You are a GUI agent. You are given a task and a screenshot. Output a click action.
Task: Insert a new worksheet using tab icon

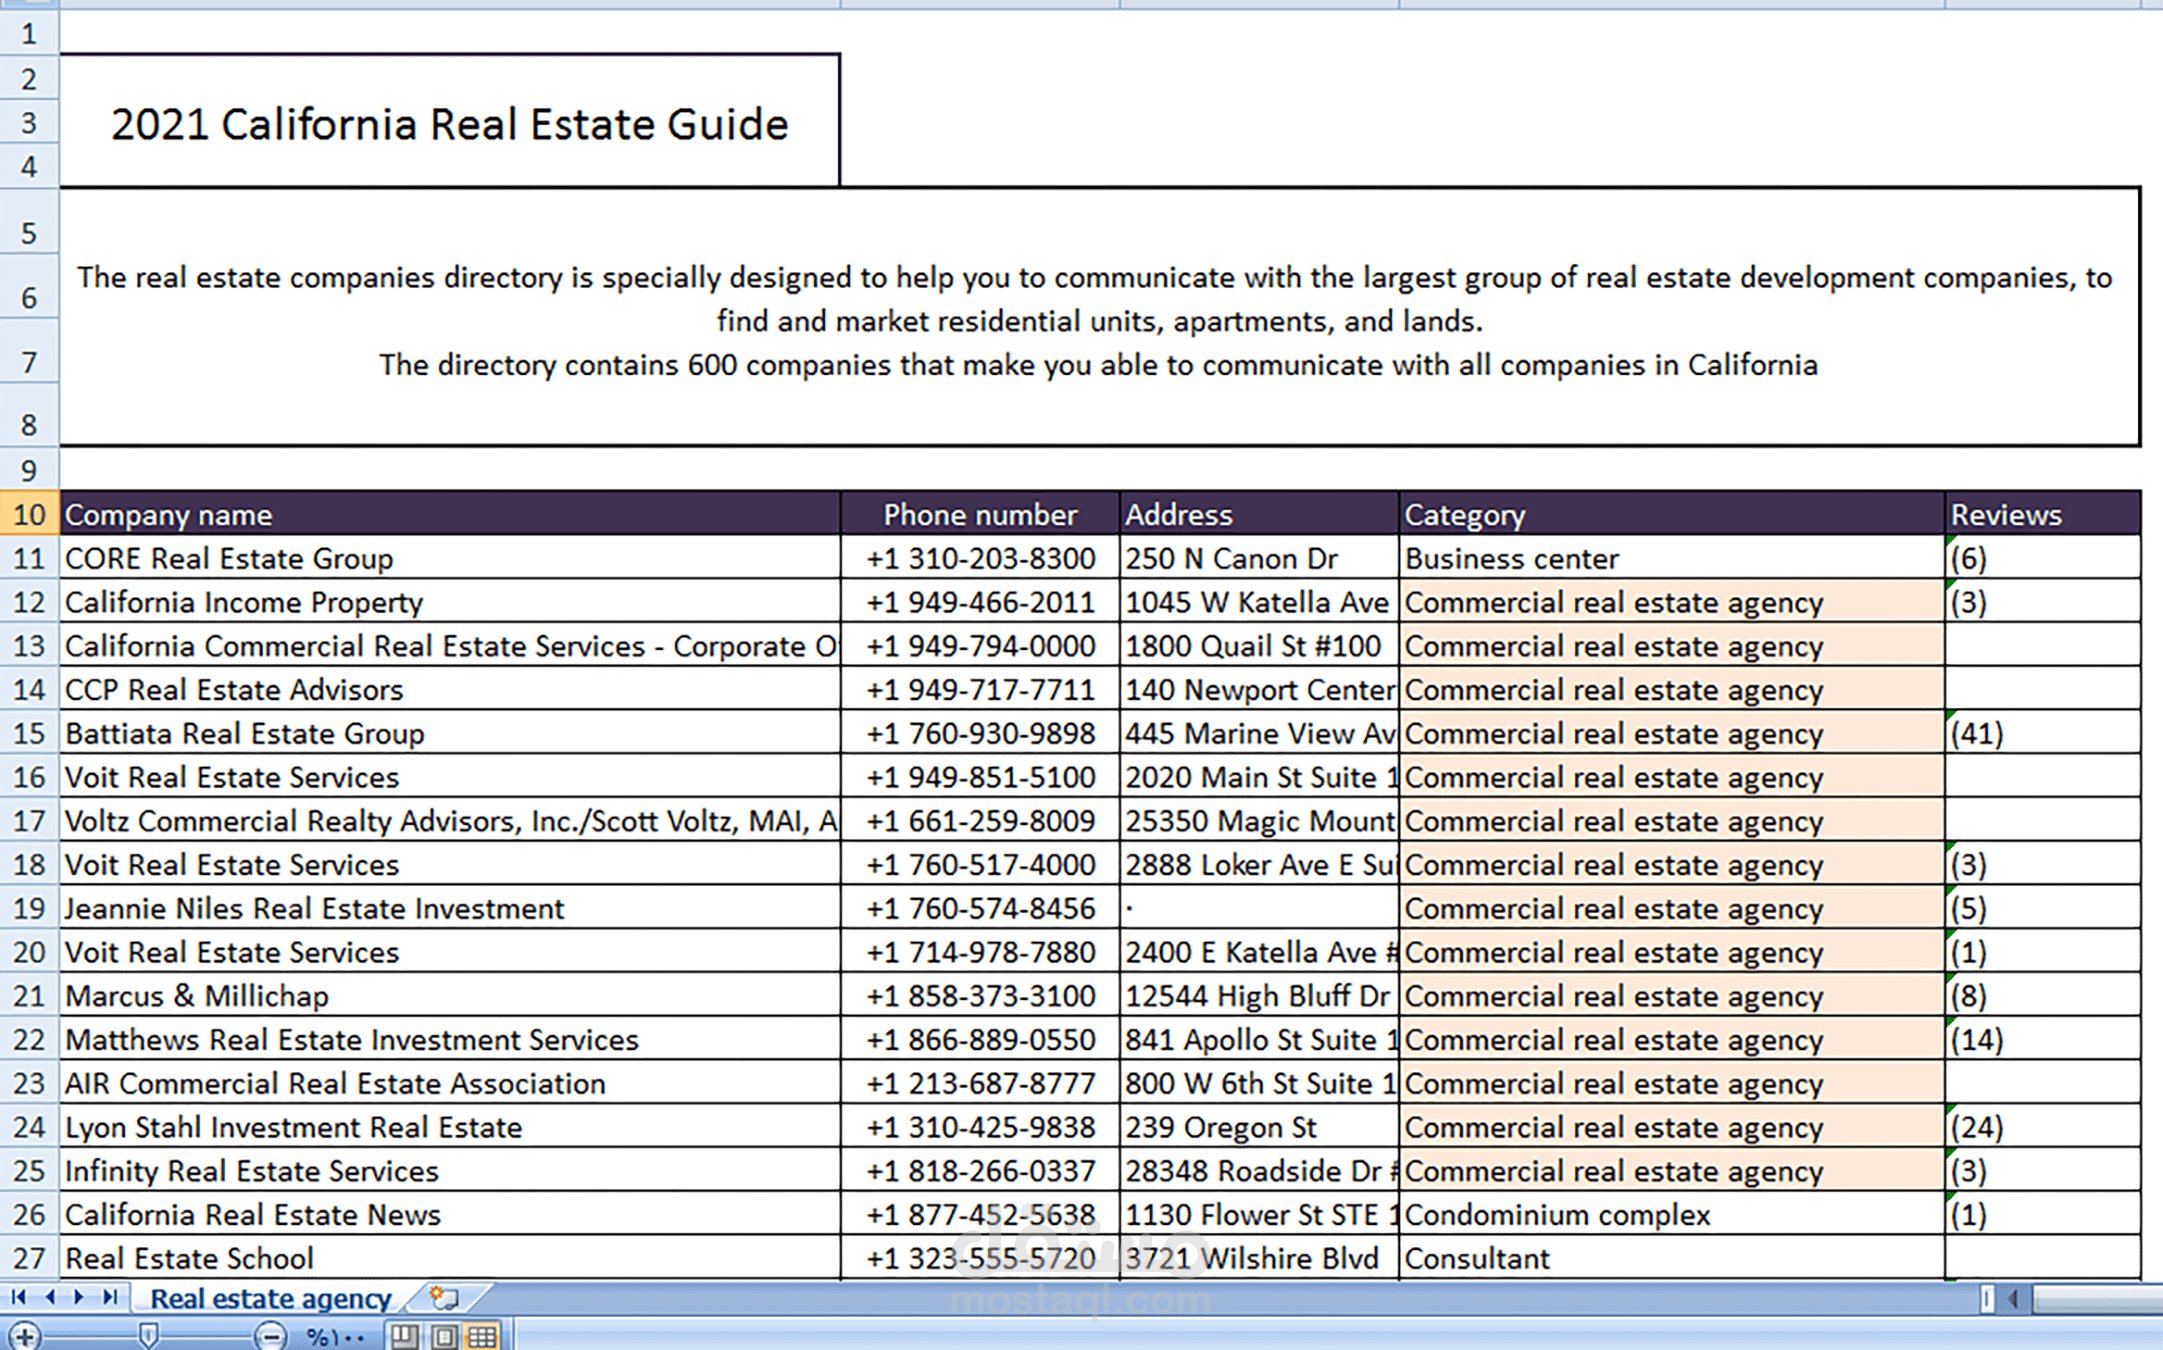coord(443,1298)
